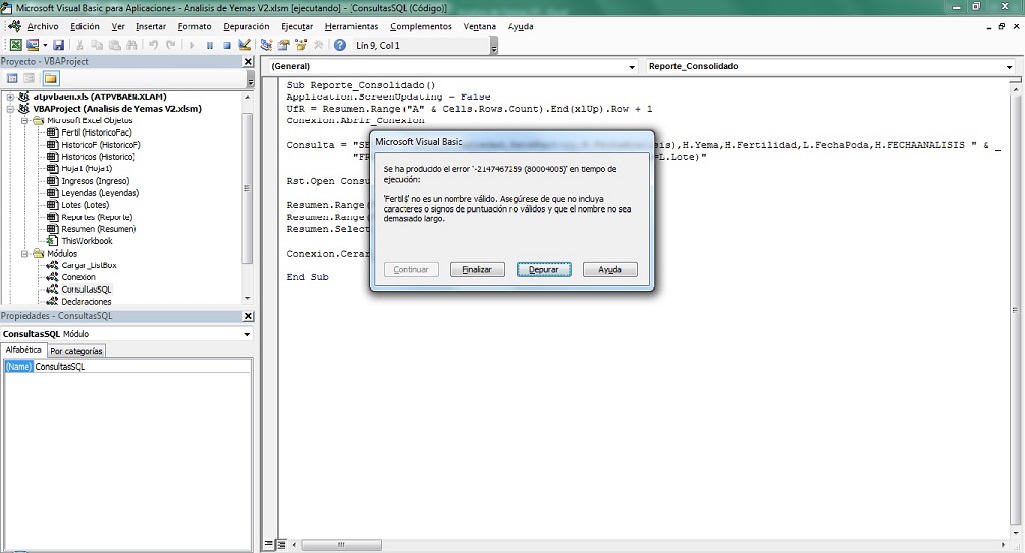Click the Redo arrow icon
Viewport: 1025px width, 553px height.
tap(171, 45)
